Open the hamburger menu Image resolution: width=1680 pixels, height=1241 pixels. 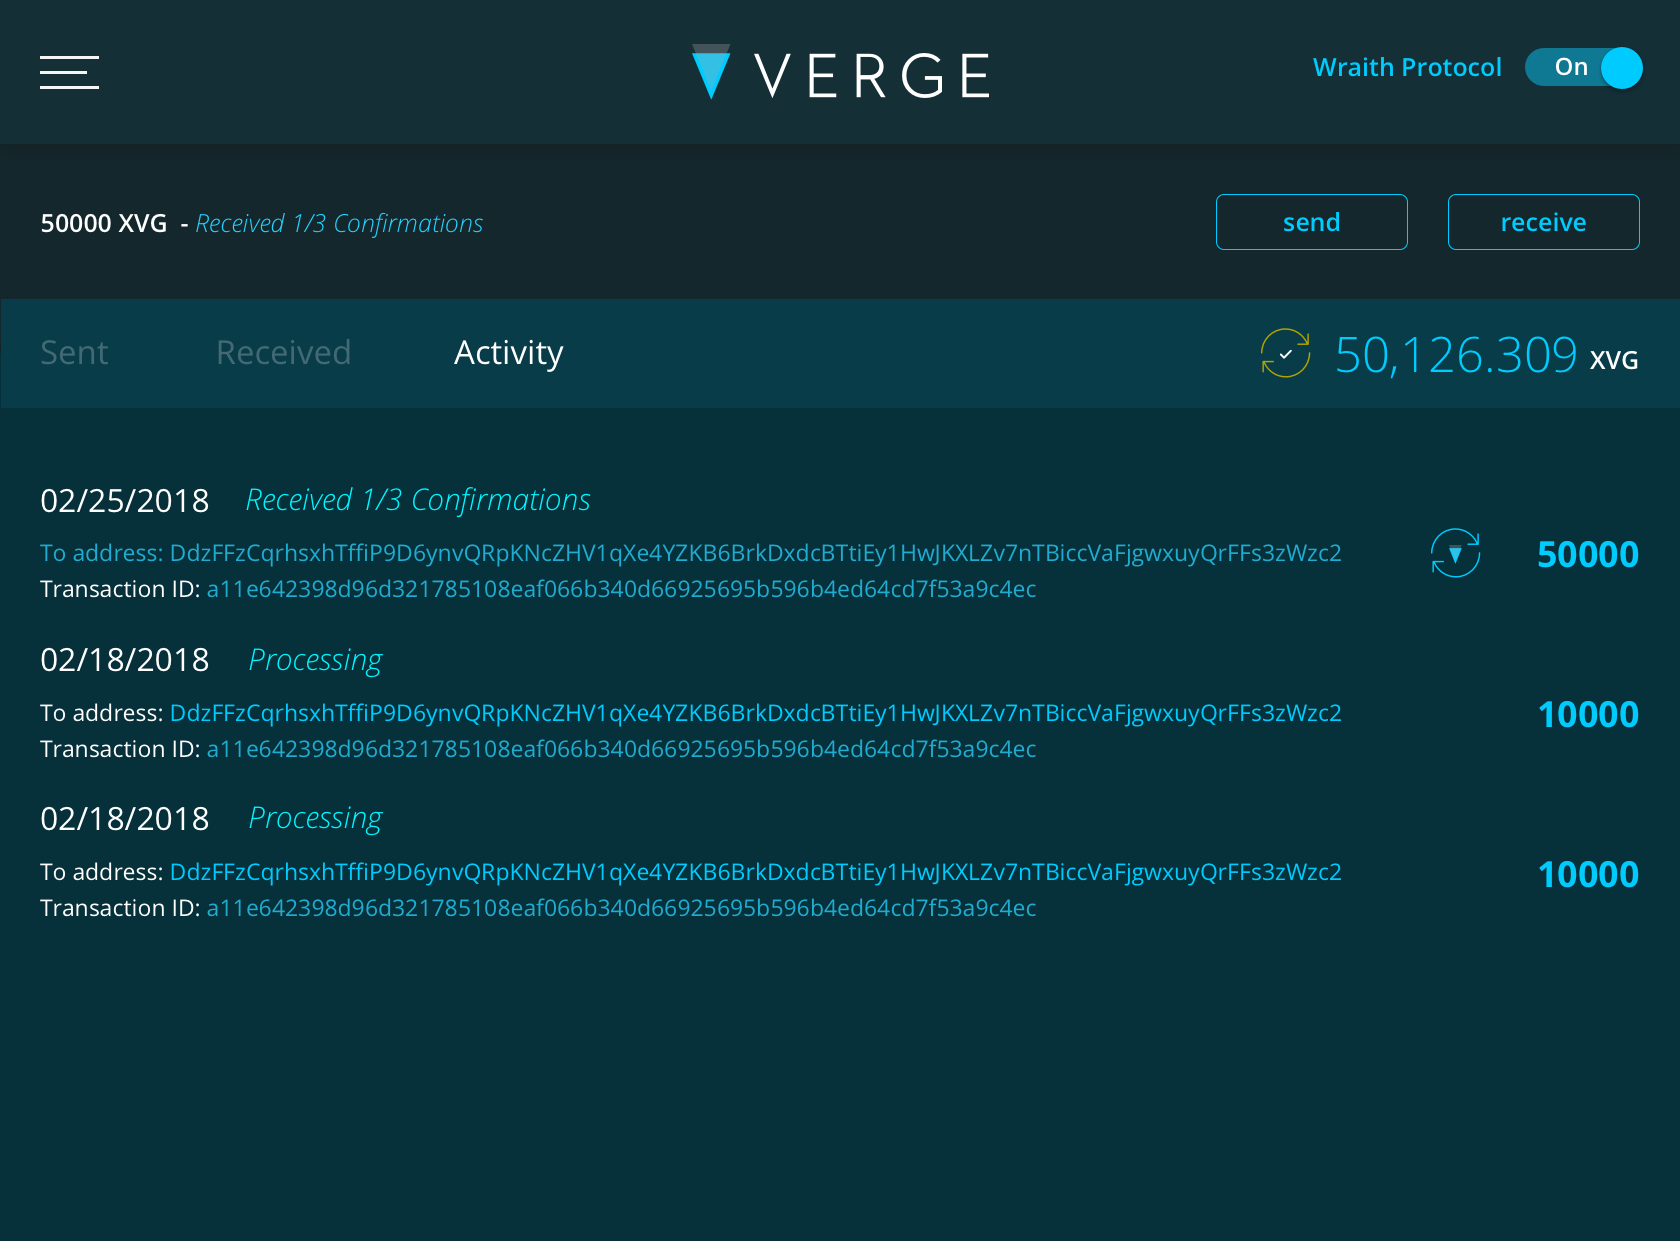(x=69, y=72)
